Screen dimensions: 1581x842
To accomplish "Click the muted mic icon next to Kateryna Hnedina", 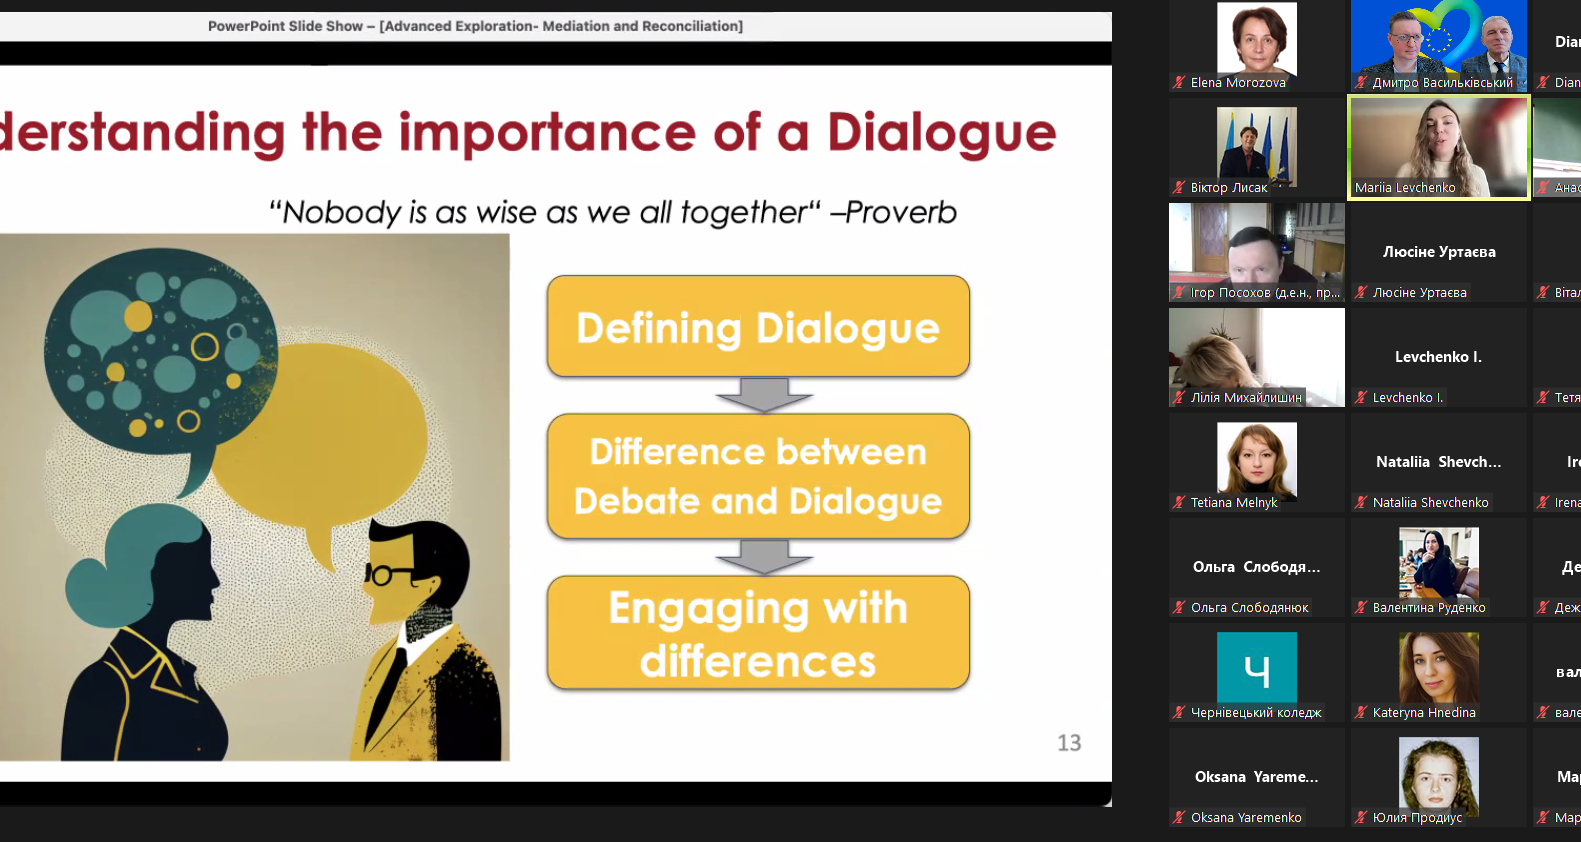I will pos(1362,713).
